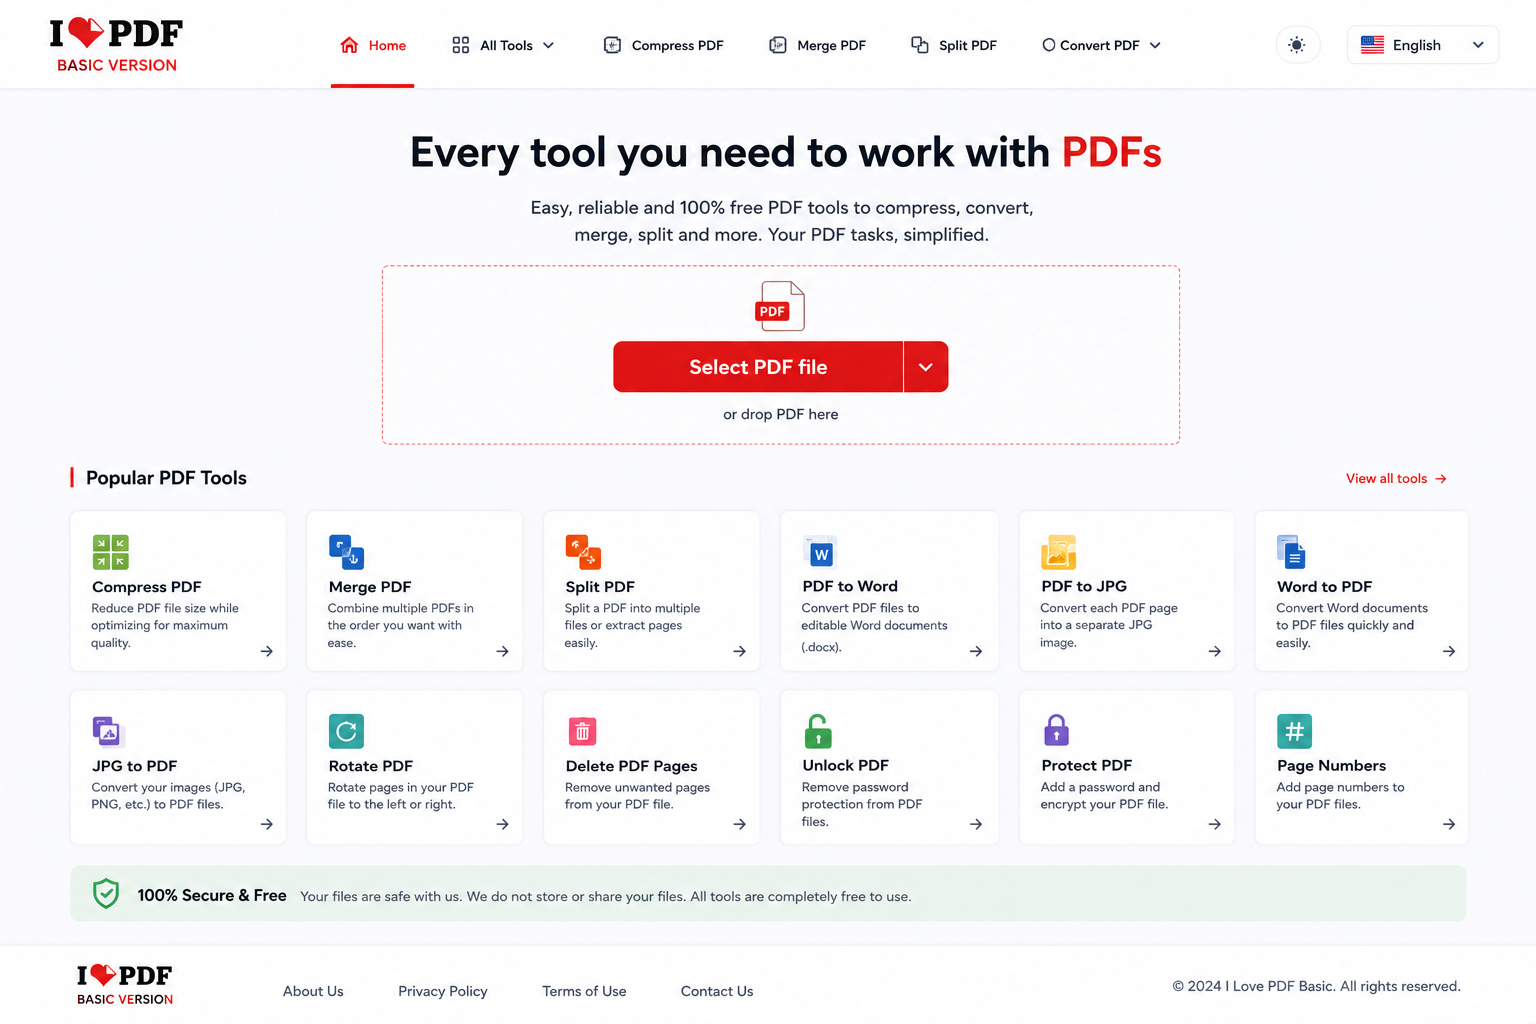Click the Merge PDF nav icon
1536x1024 pixels.
778,45
